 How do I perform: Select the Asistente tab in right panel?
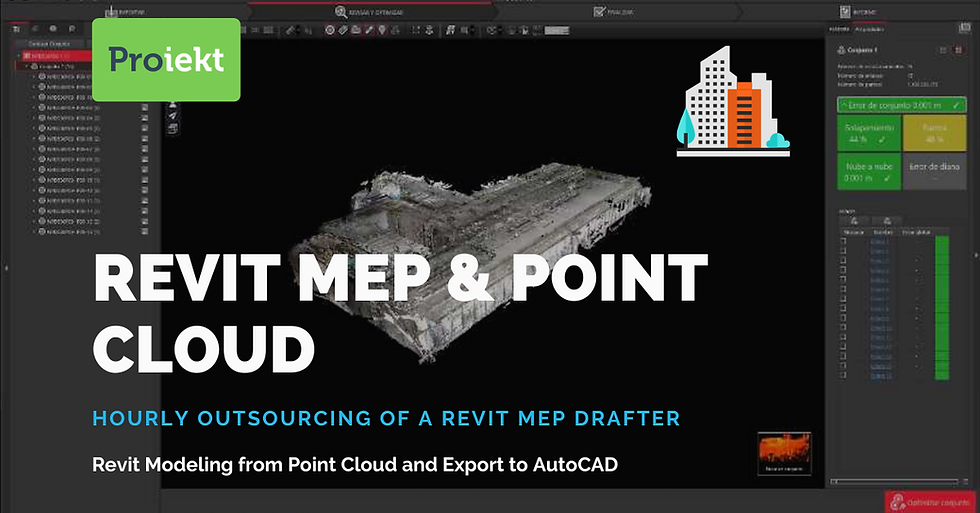coord(839,29)
